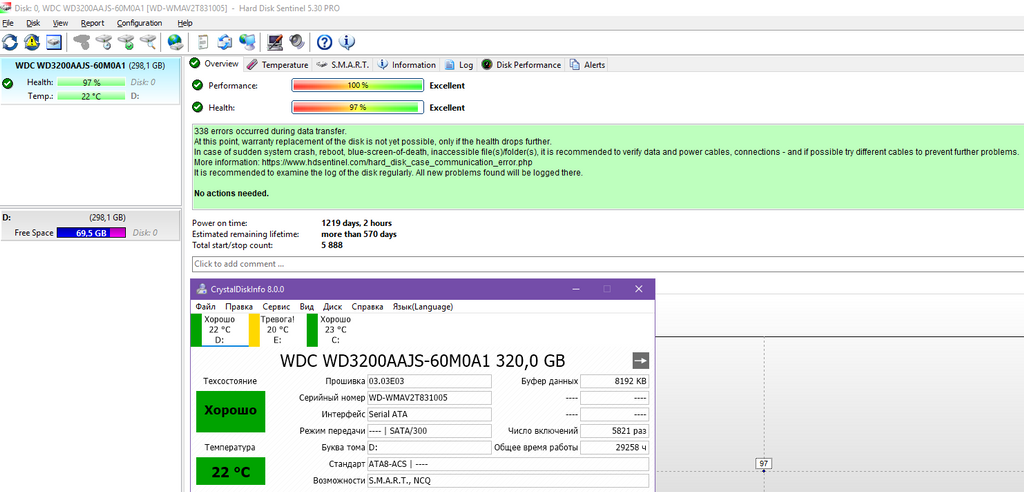Click green check icon beside Health 97% on Overview
The width and height of the screenshot is (1024, 492).
click(197, 107)
